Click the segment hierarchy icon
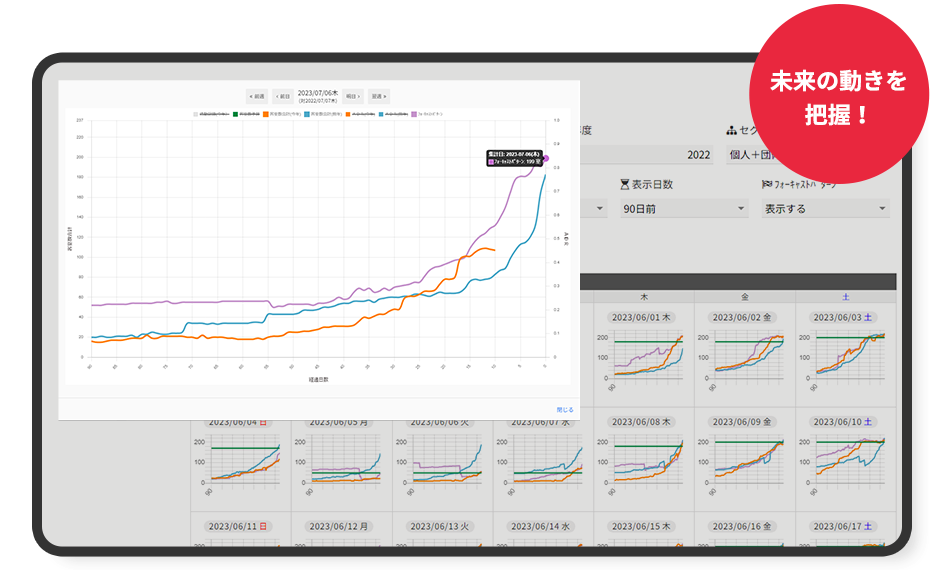 [x=732, y=131]
